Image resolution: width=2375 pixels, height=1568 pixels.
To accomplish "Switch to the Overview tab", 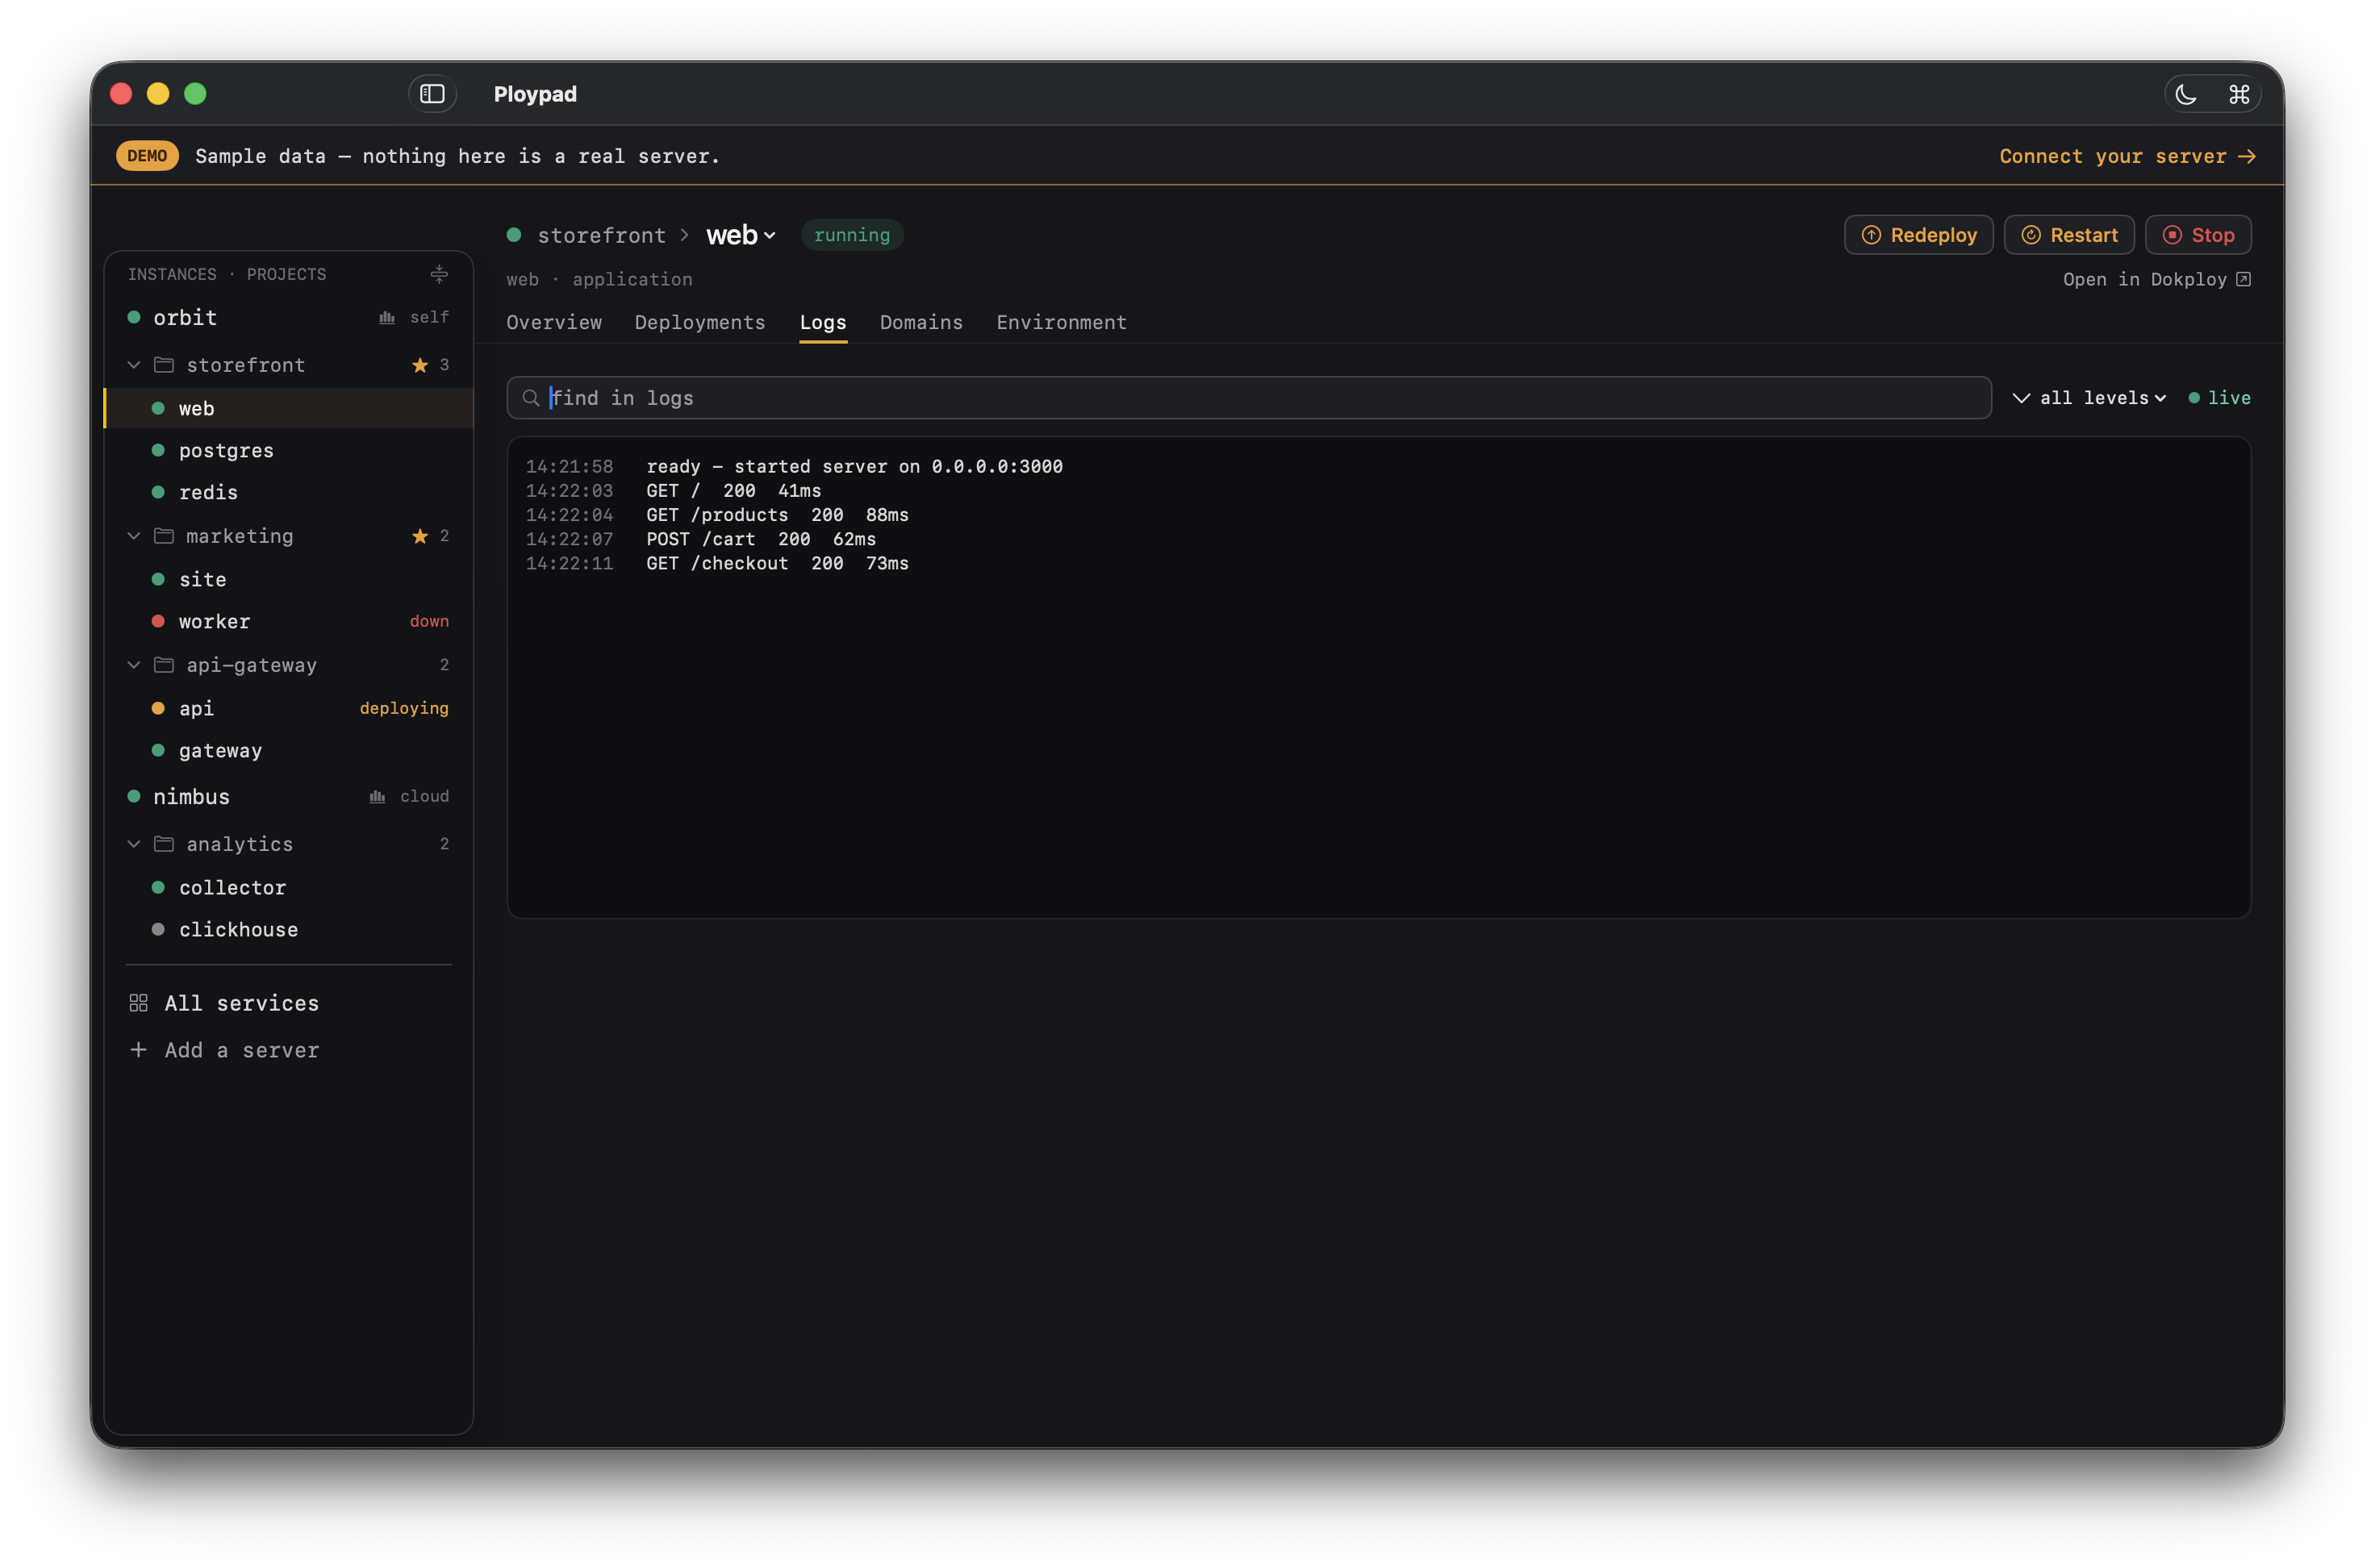I will [x=554, y=322].
